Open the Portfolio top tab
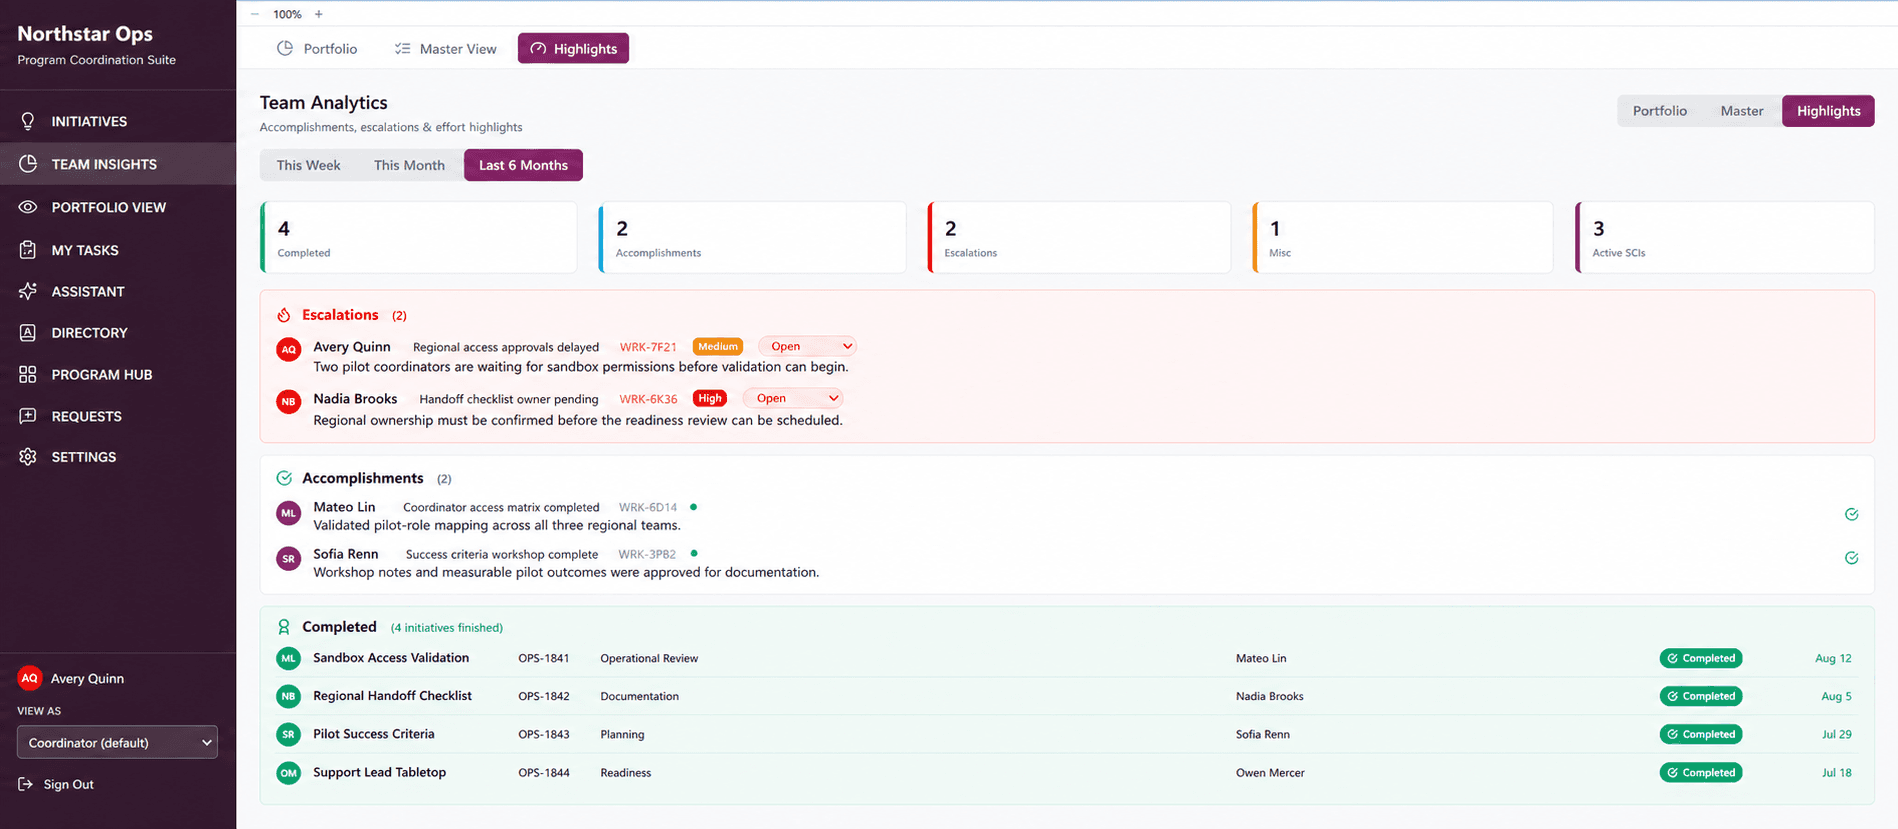This screenshot has width=1898, height=829. click(317, 49)
